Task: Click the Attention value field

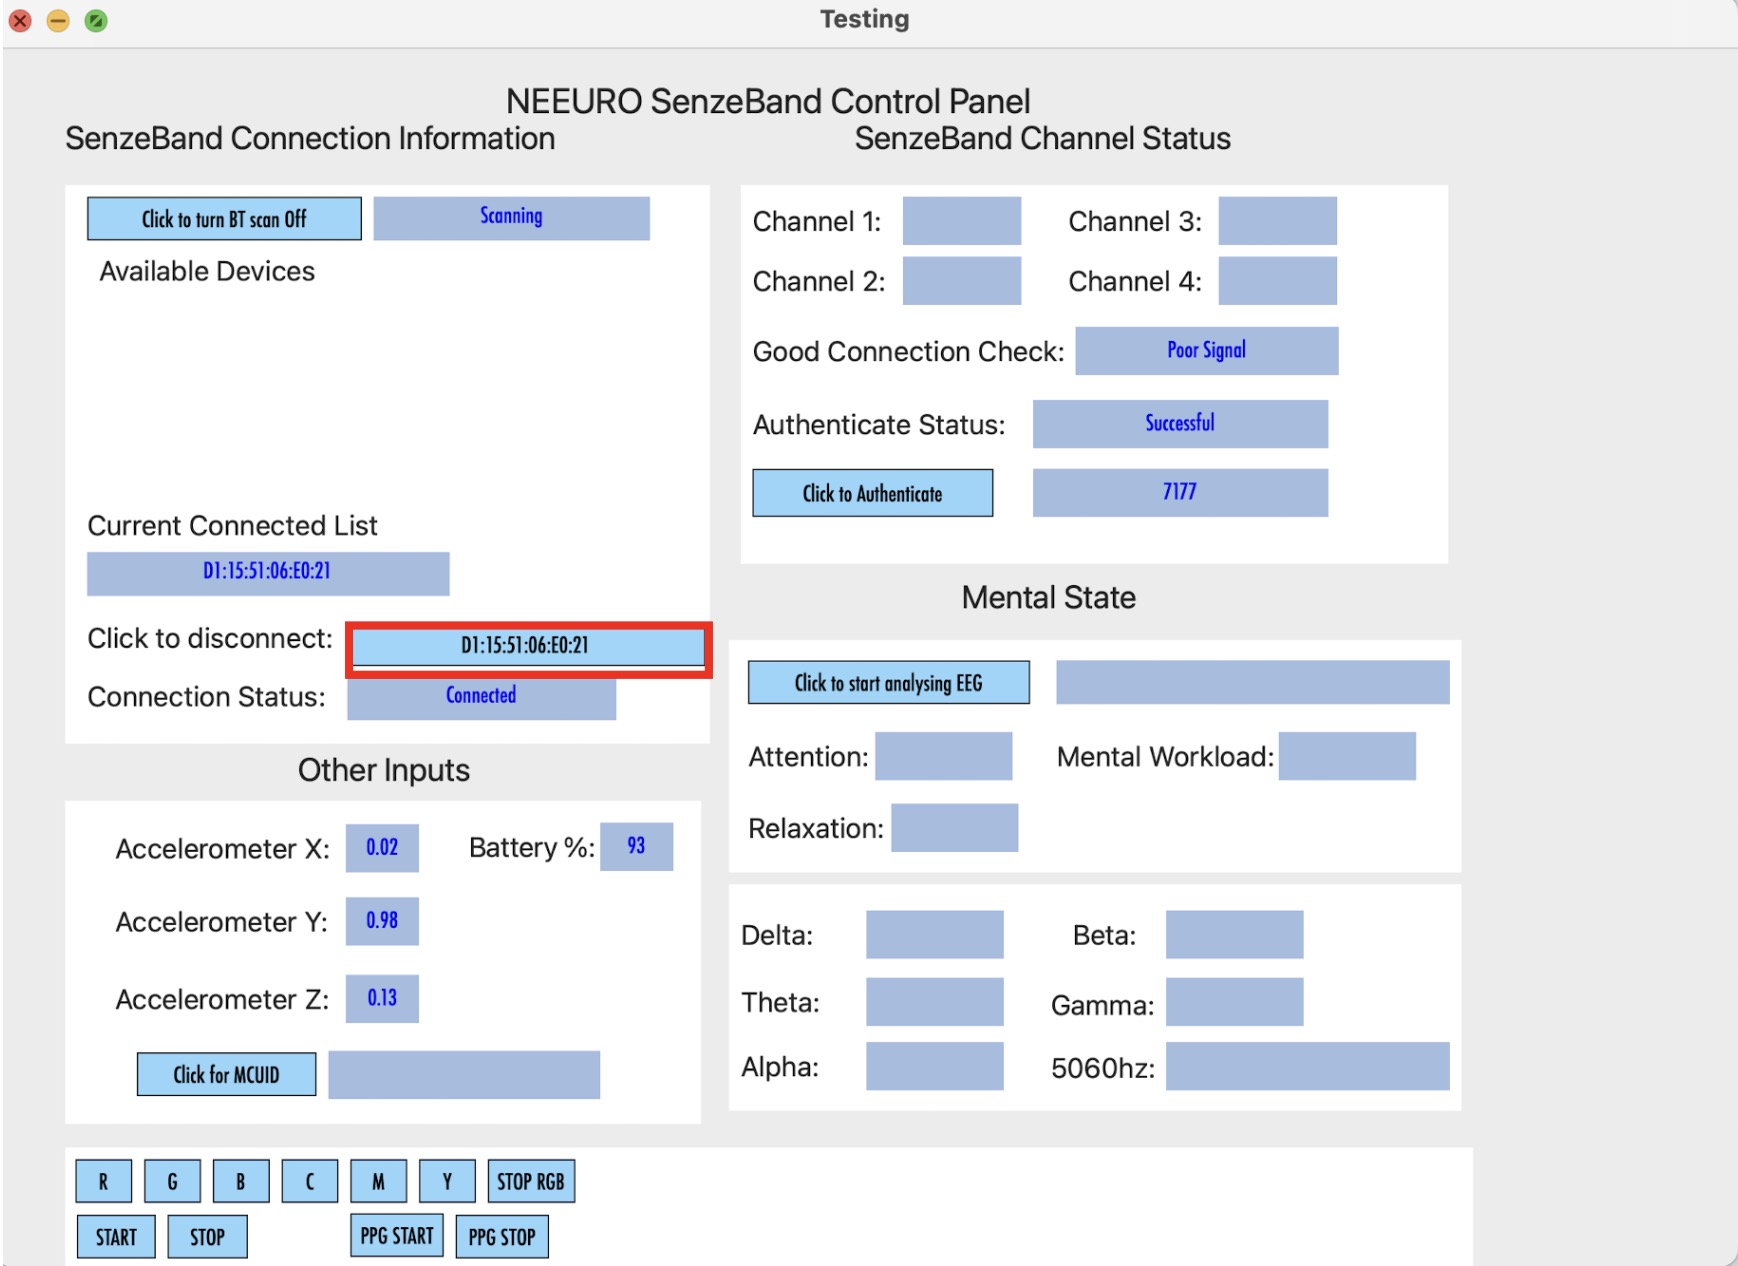Action: 942,757
